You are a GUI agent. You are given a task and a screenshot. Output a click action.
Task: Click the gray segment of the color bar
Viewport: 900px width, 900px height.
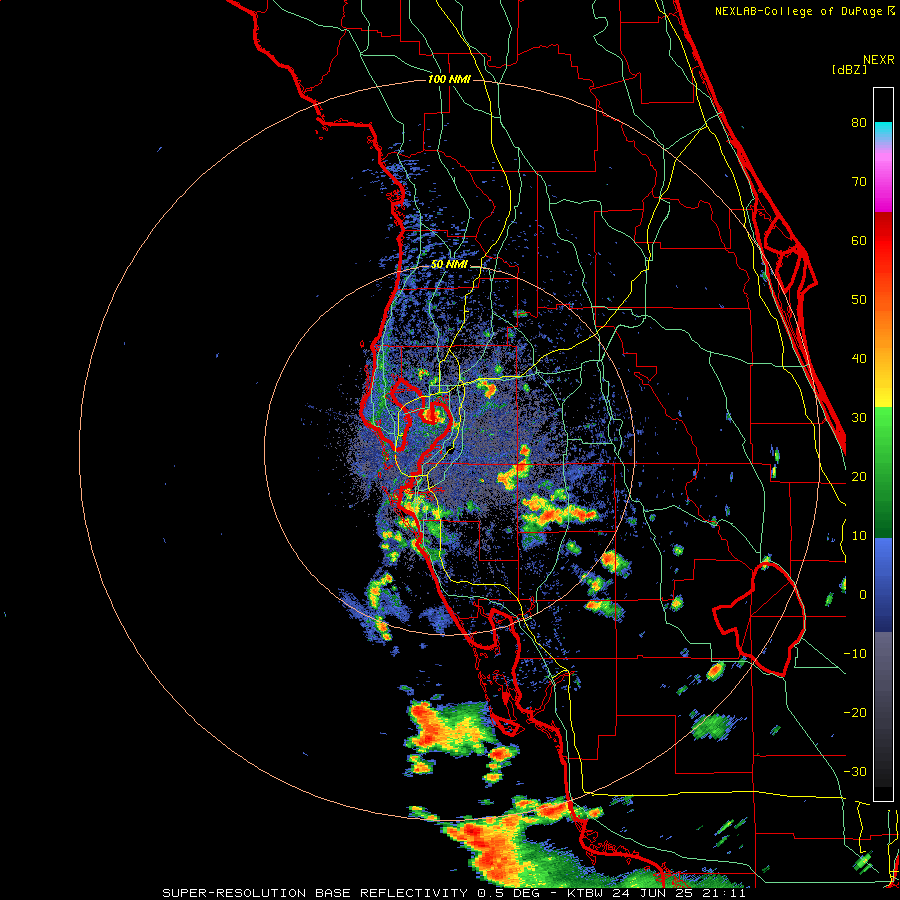click(x=883, y=669)
